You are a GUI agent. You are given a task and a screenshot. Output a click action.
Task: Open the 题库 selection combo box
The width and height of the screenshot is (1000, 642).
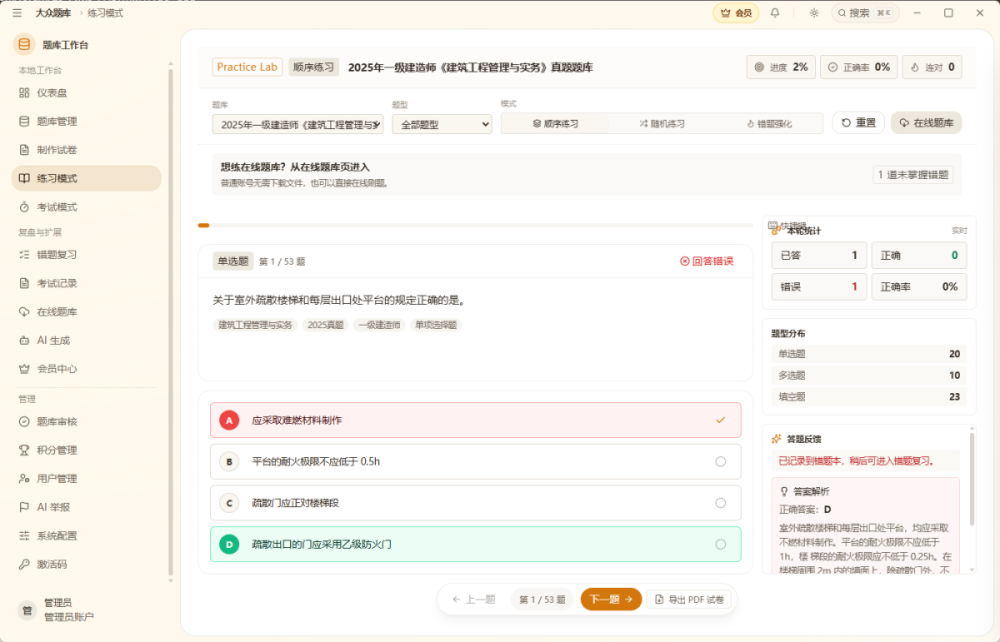[x=298, y=124]
